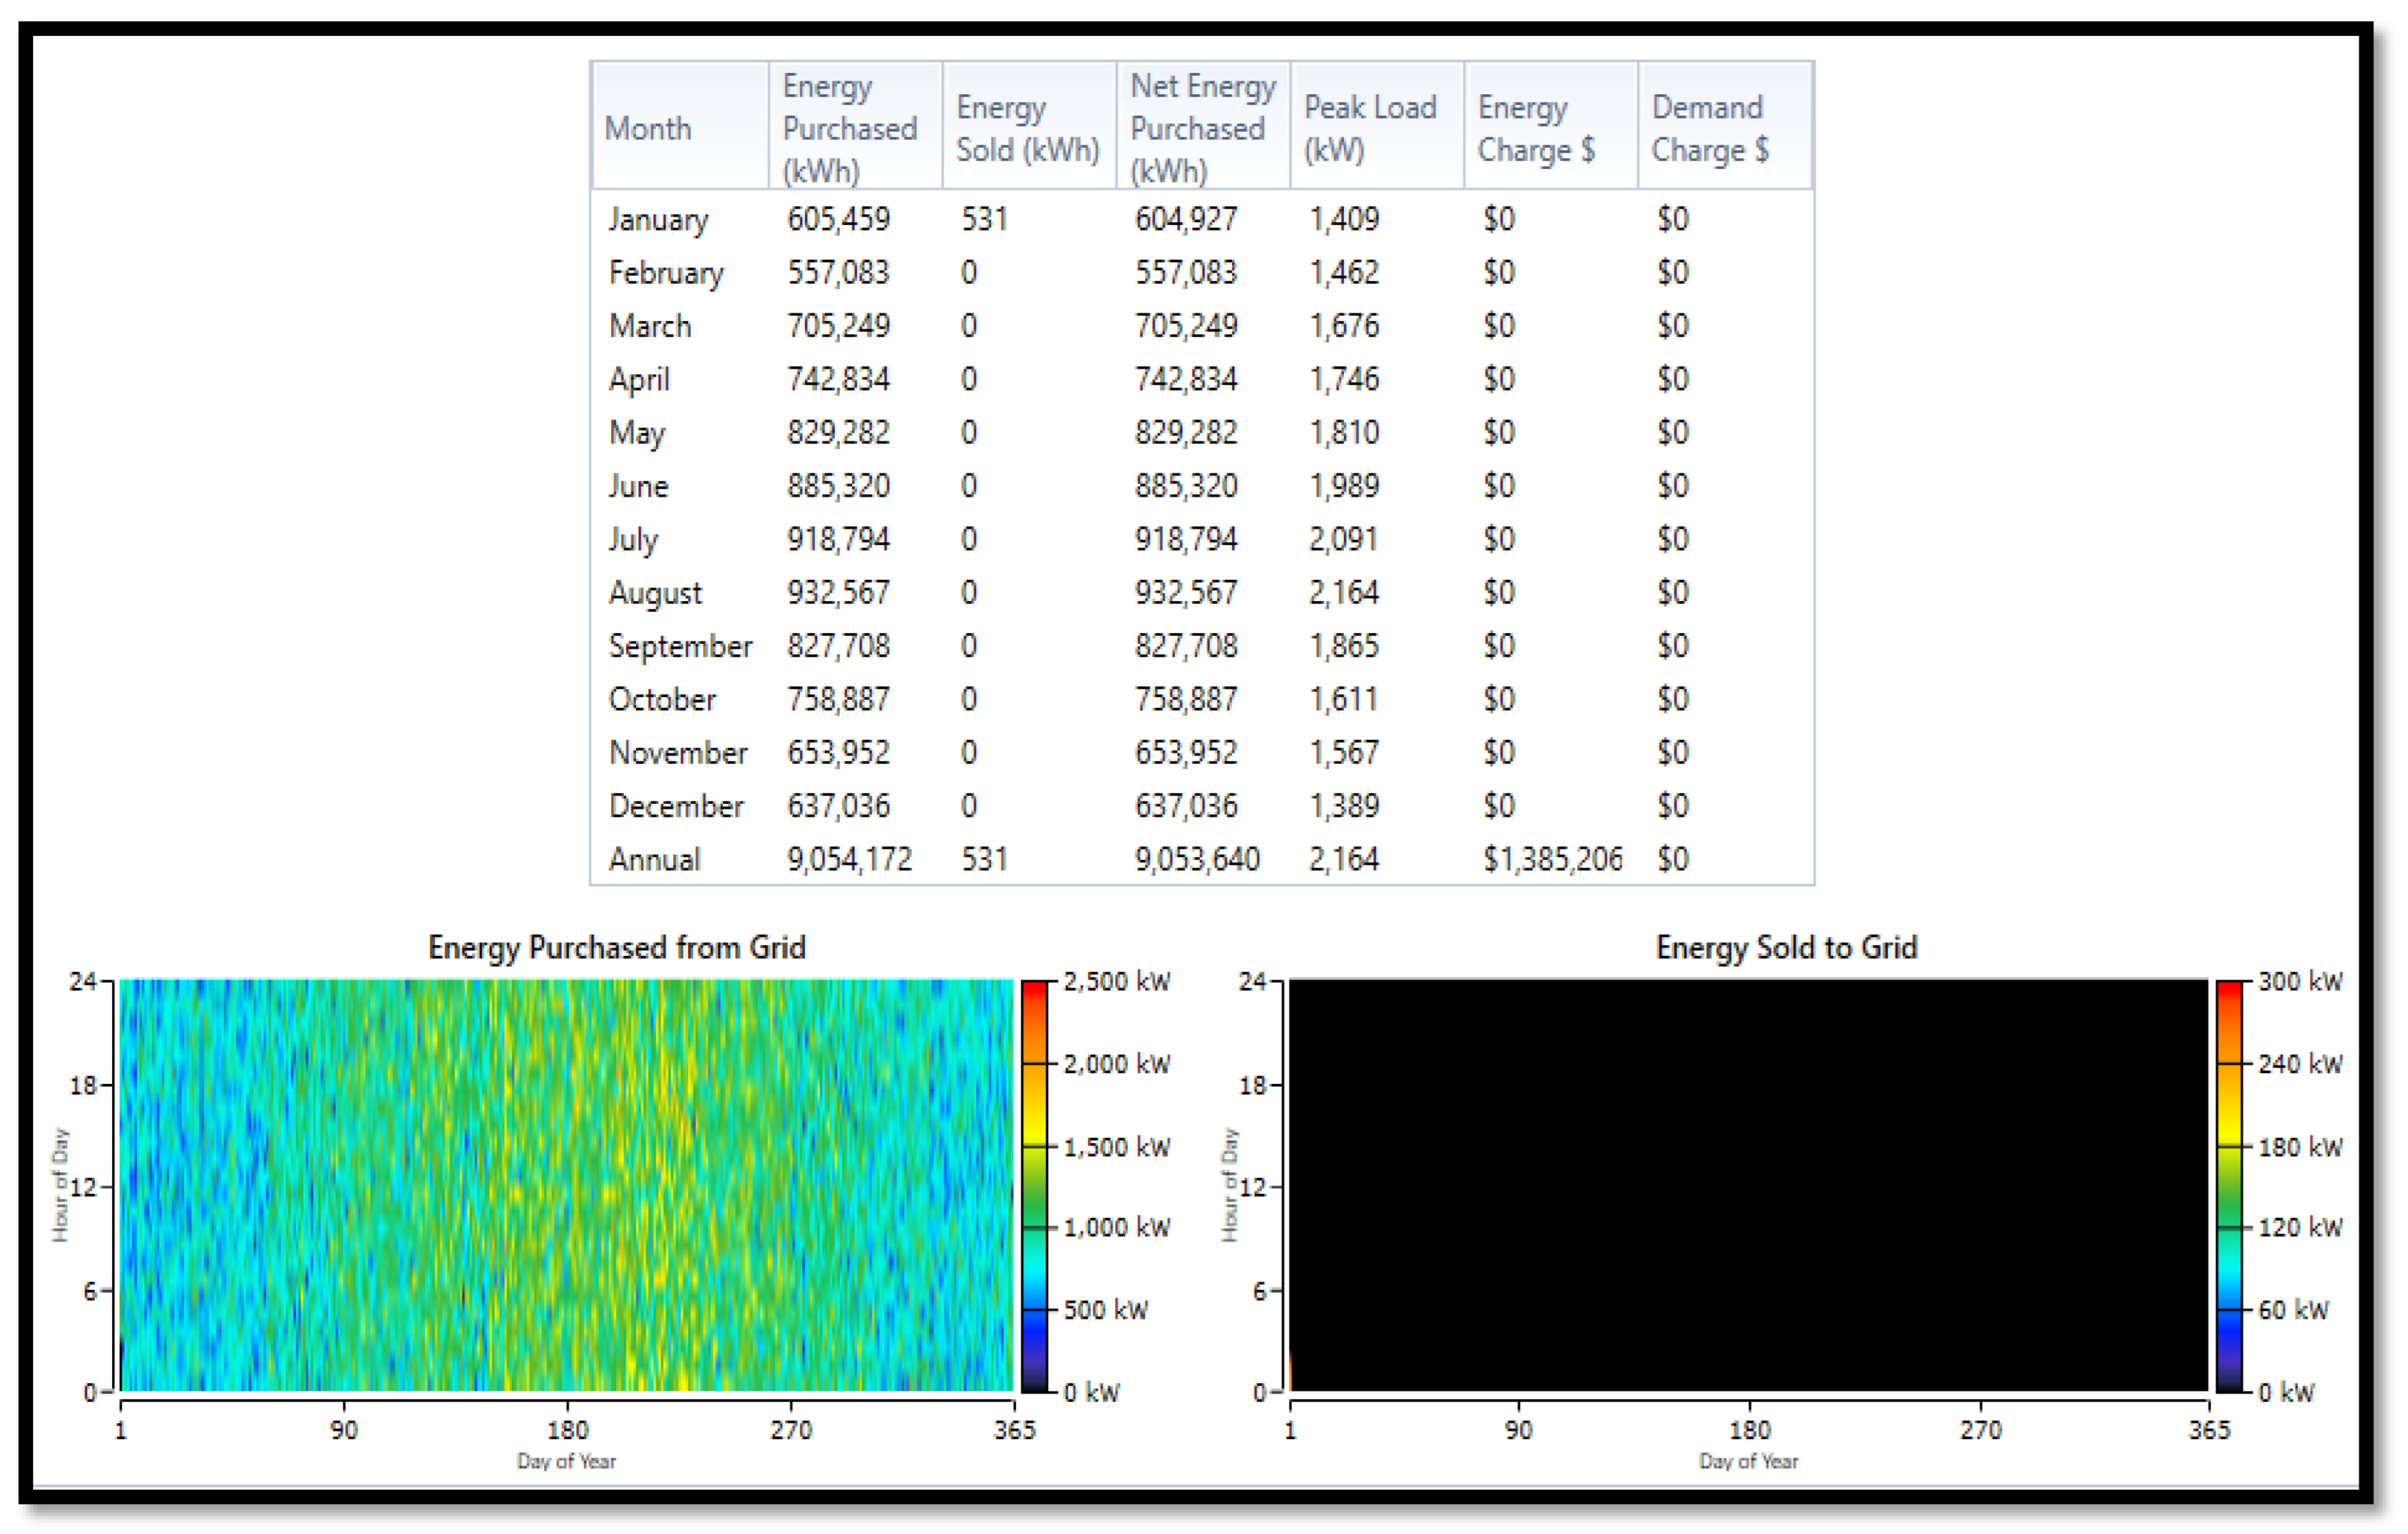Select July peak load value 2,091
The image size is (2408, 1534).
[x=1344, y=540]
